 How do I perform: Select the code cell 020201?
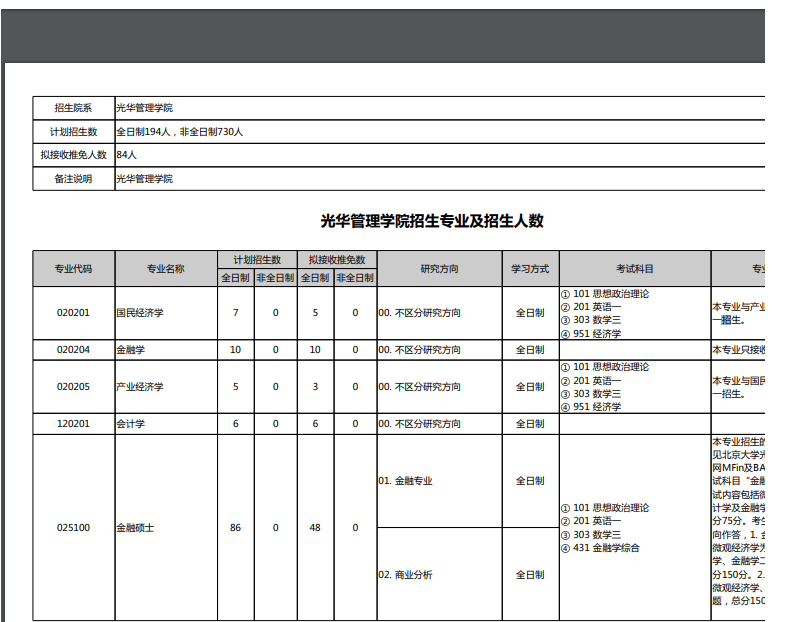74,313
